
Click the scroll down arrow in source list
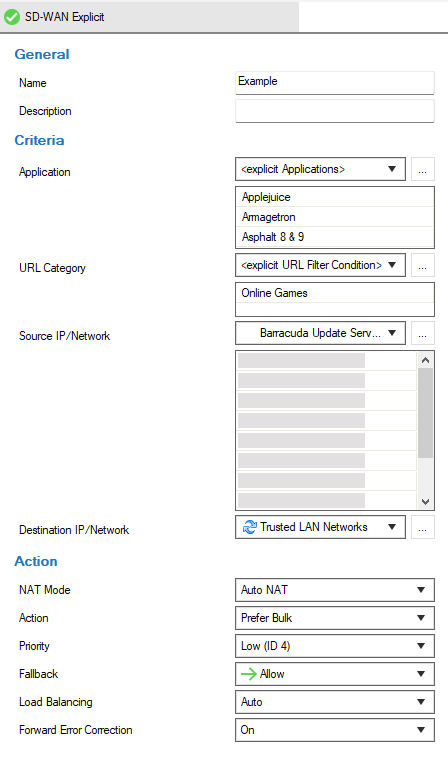coord(425,502)
